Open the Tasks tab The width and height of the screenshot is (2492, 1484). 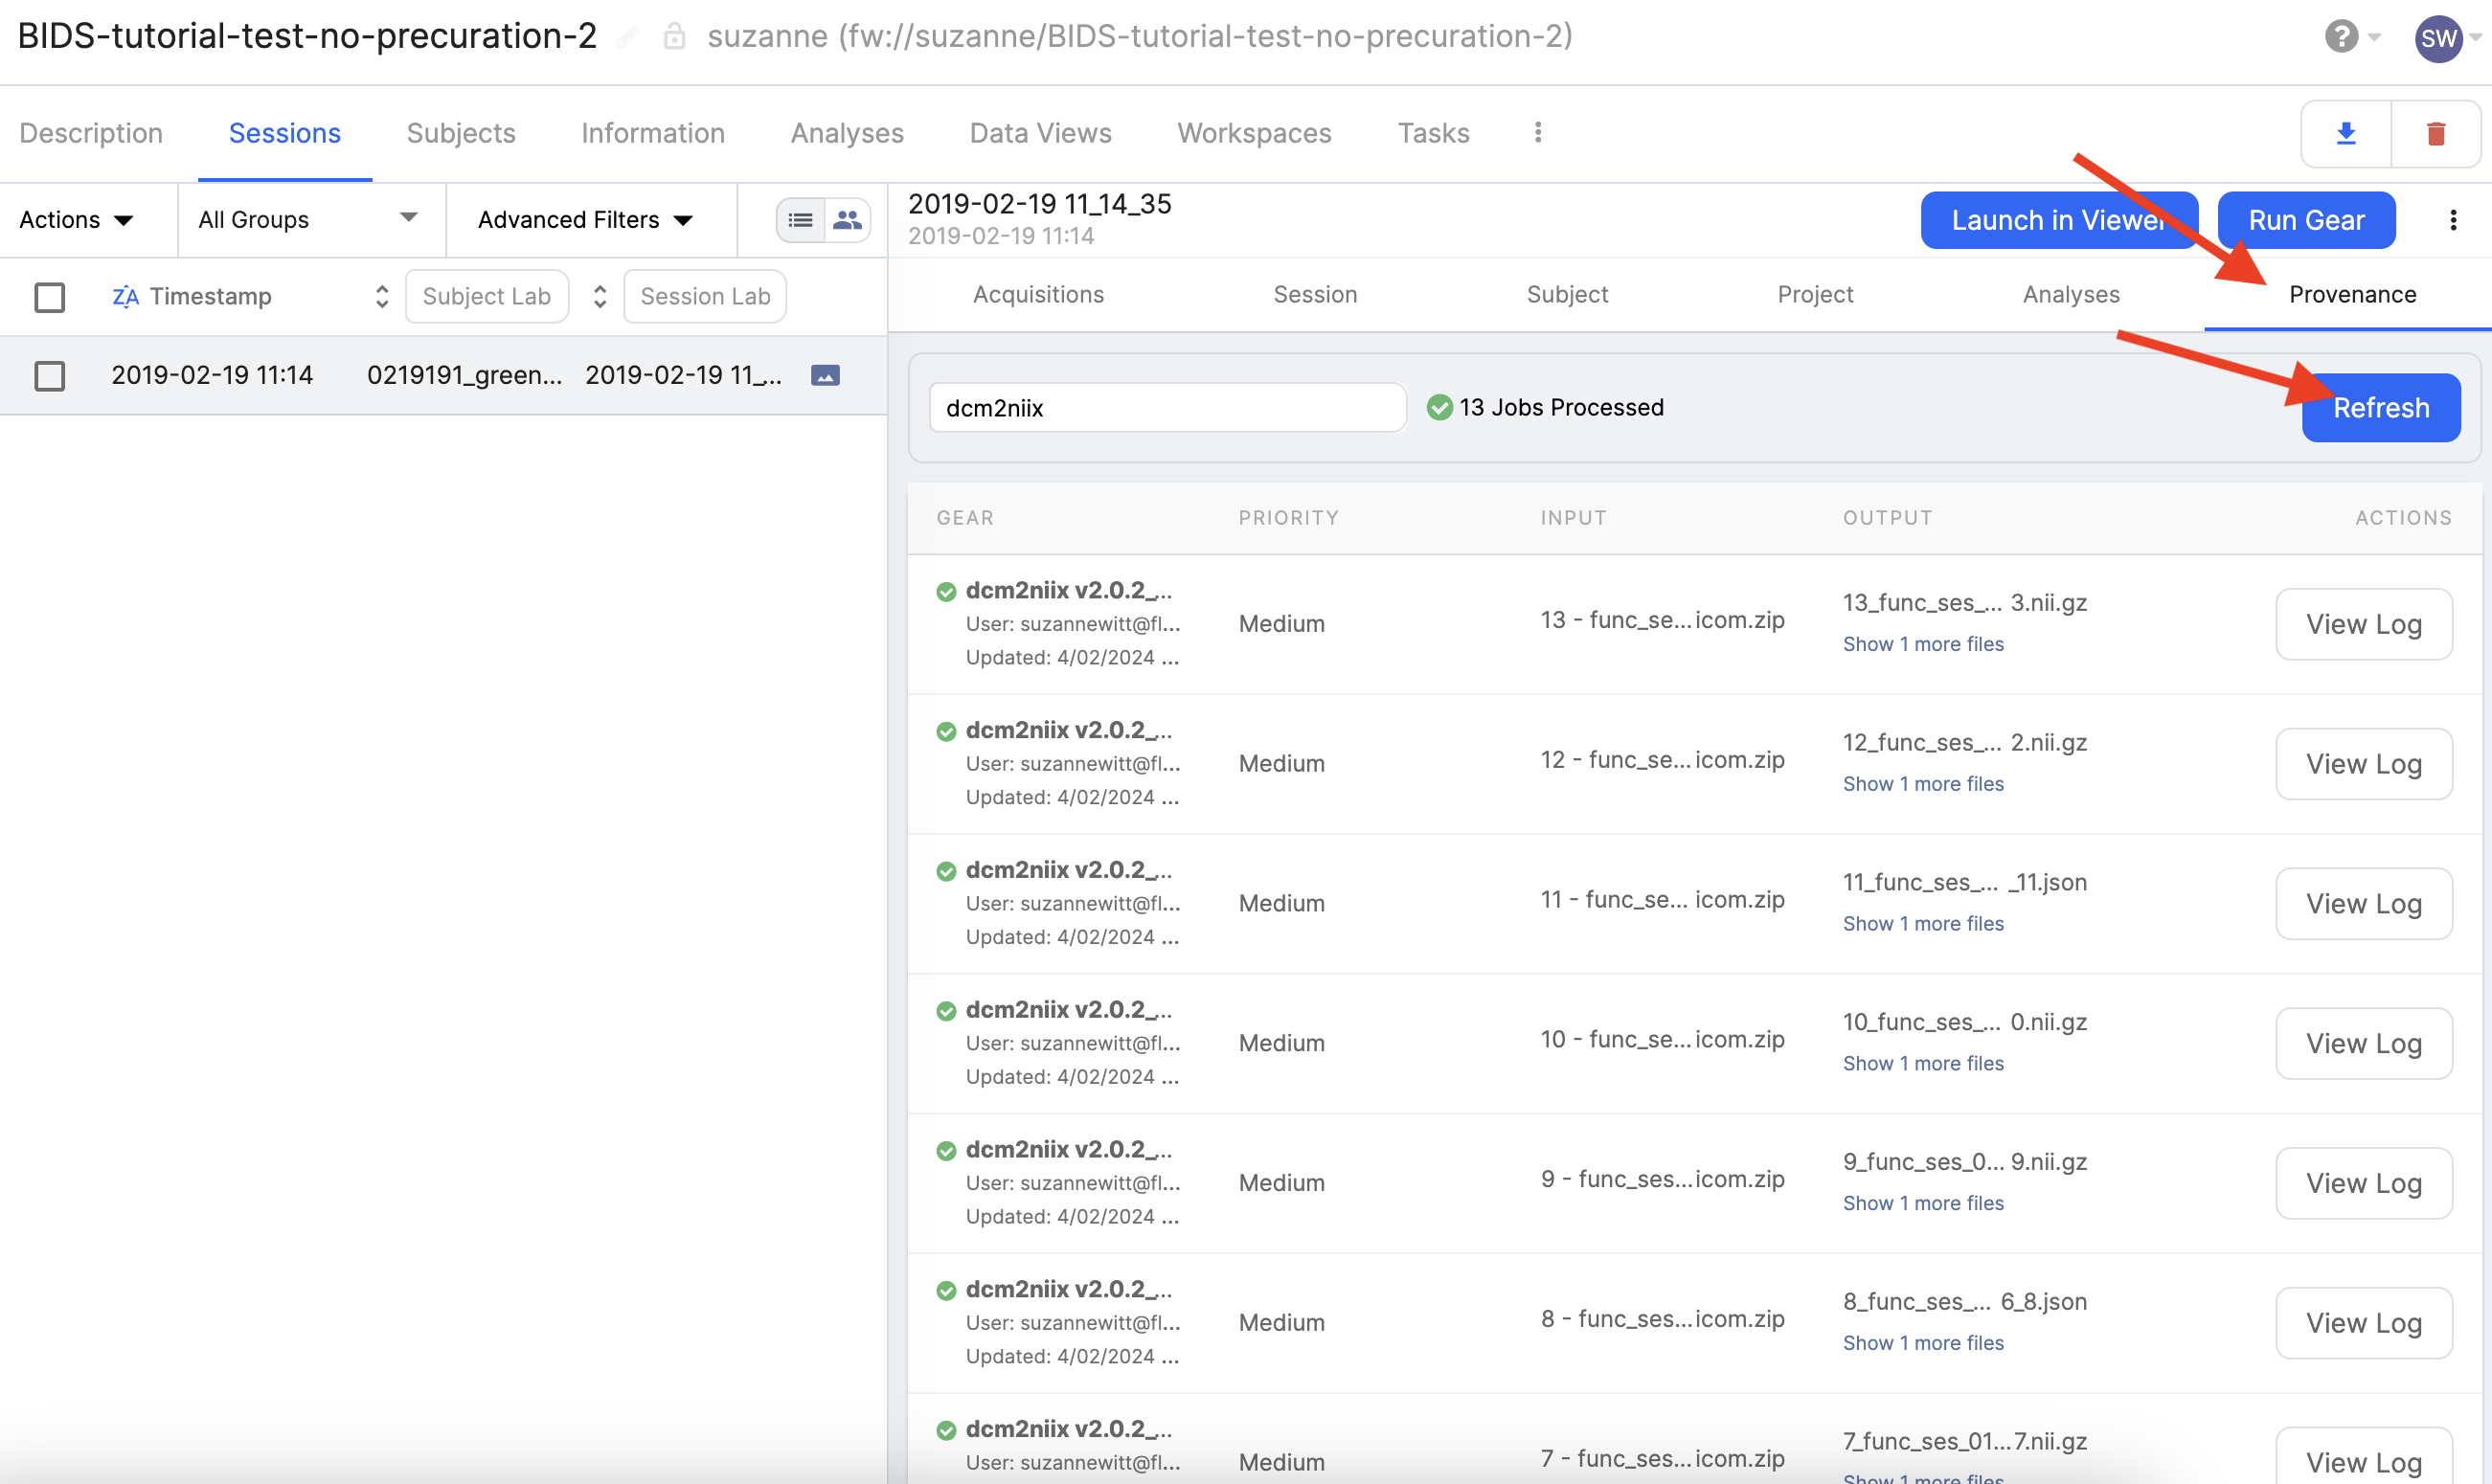pyautogui.click(x=1433, y=133)
